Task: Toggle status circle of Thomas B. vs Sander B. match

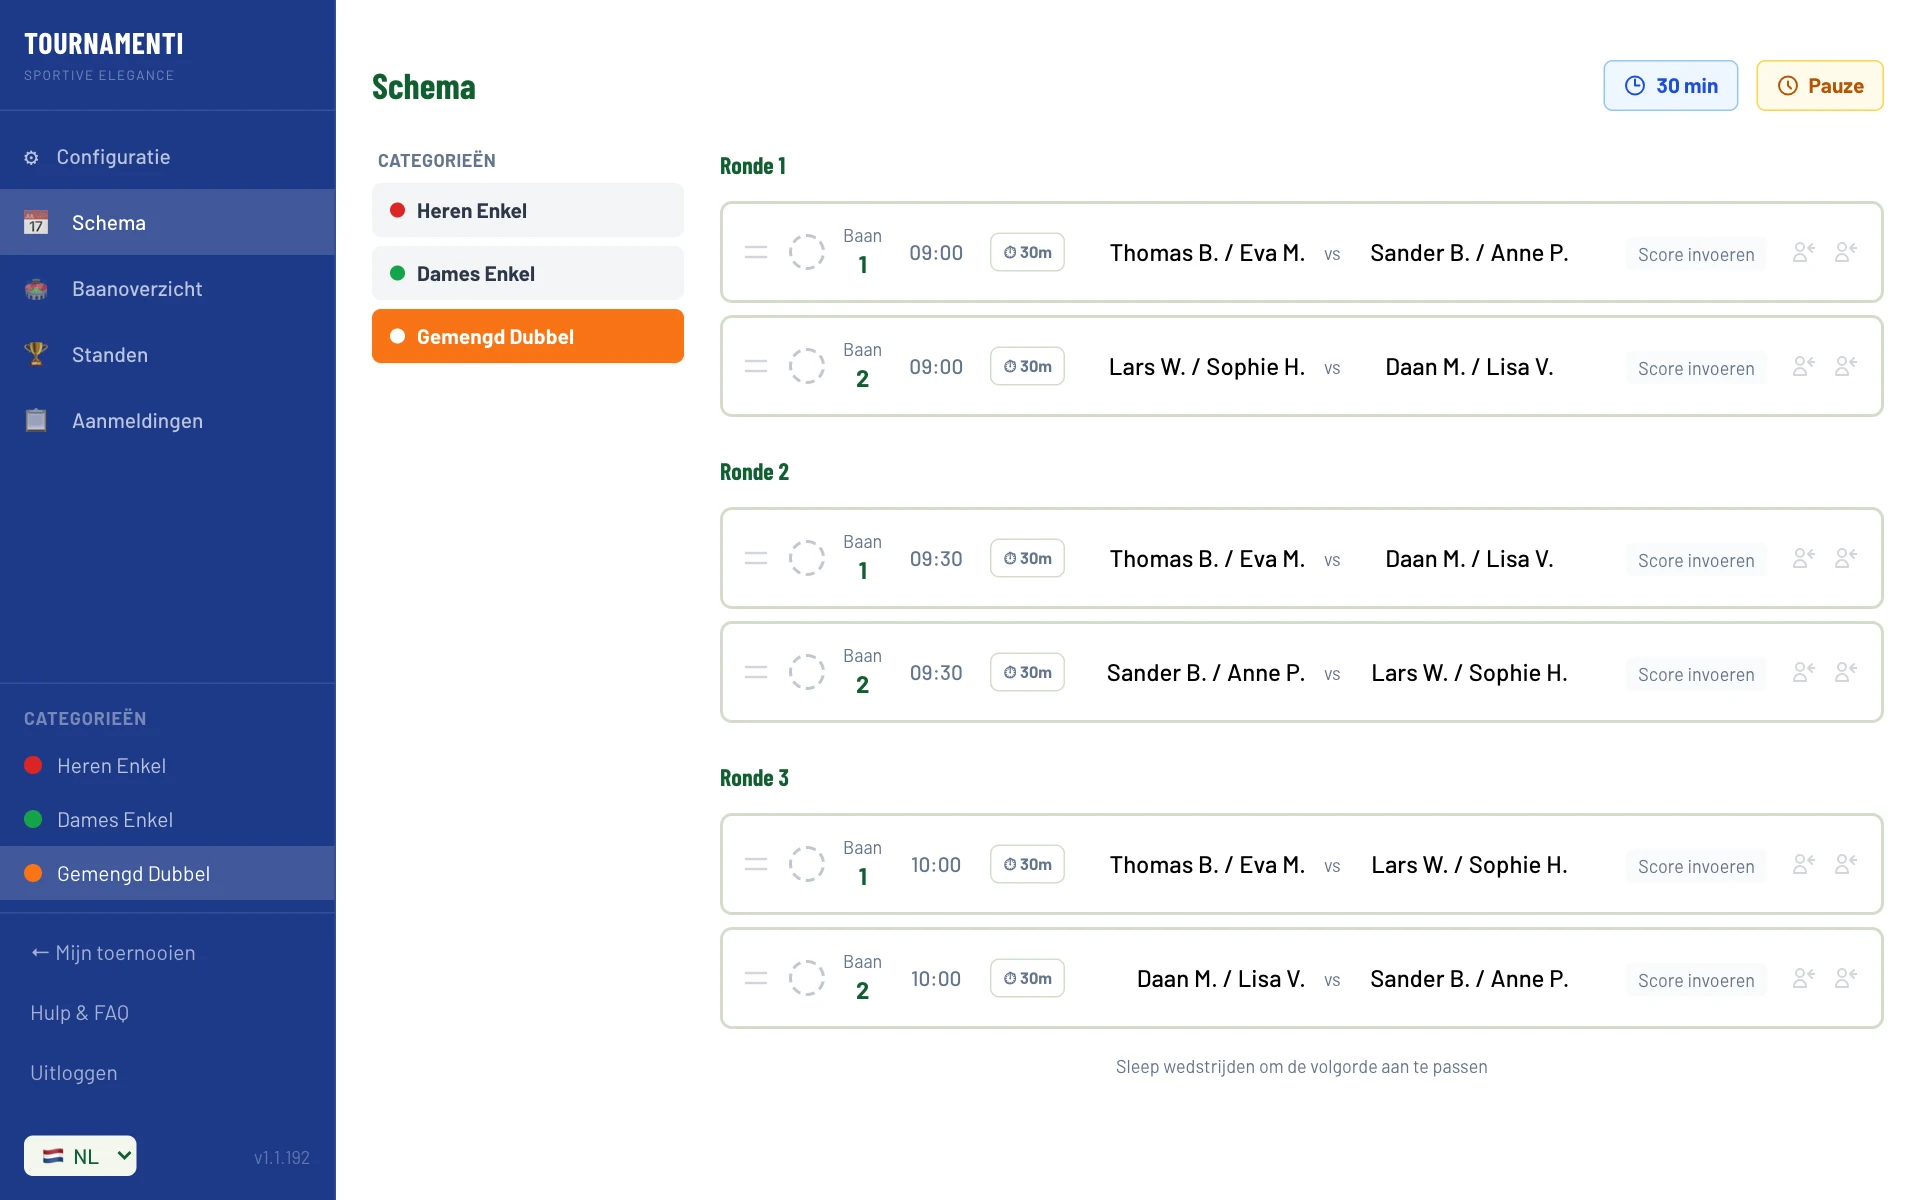Action: tap(807, 252)
